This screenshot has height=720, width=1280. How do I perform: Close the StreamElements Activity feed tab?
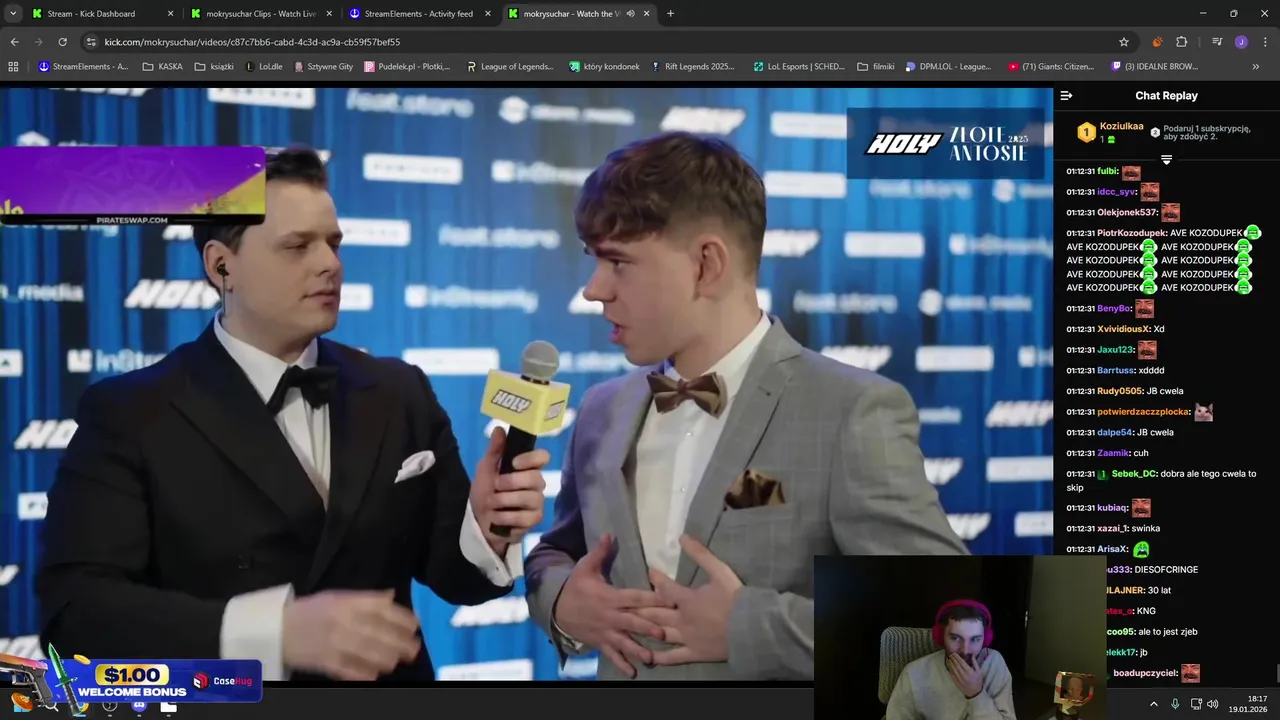click(x=488, y=14)
